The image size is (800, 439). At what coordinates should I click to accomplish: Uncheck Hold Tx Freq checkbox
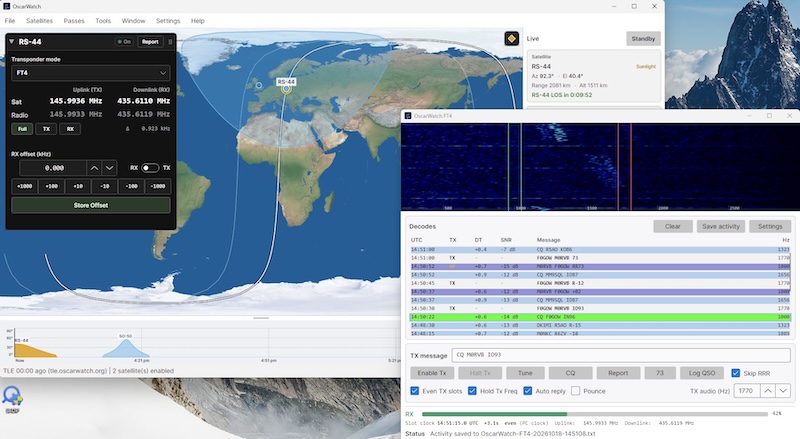click(x=472, y=391)
